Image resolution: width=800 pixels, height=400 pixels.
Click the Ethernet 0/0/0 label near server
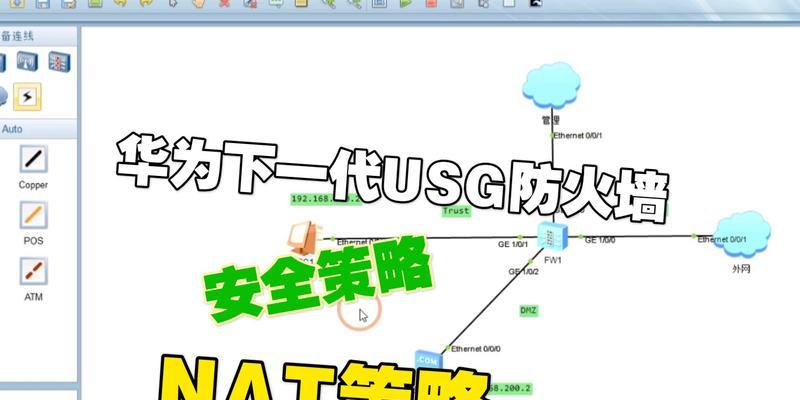476,349
